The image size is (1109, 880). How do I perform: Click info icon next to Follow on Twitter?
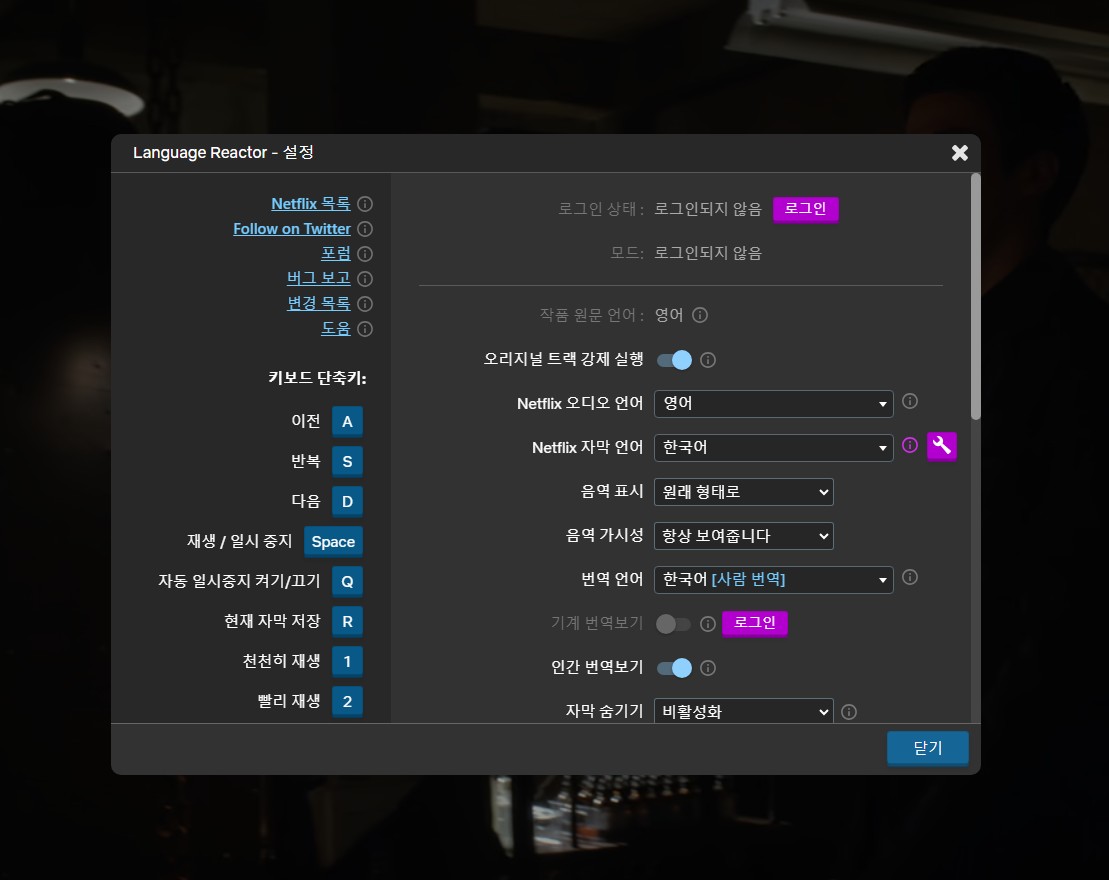tap(365, 229)
